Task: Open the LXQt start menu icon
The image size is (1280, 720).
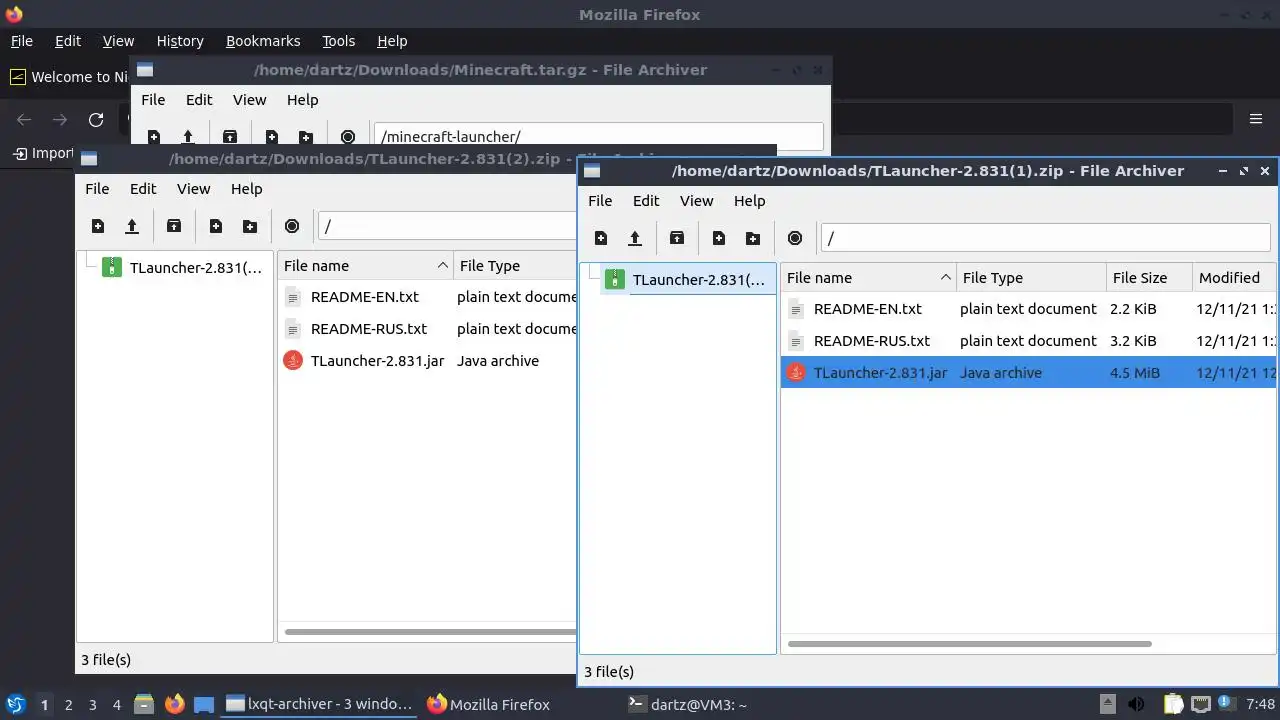Action: point(15,704)
